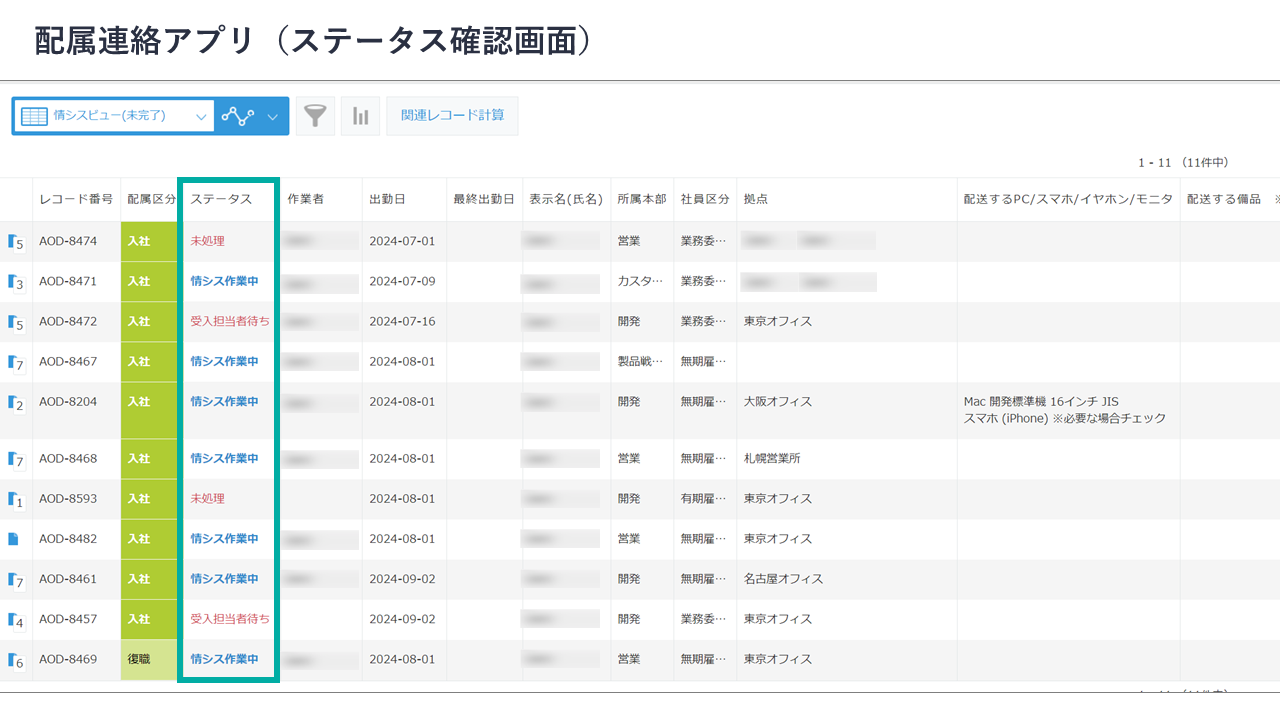The width and height of the screenshot is (1280, 720).
Task: Click record number AOD-8474
Action: [x=68, y=242]
